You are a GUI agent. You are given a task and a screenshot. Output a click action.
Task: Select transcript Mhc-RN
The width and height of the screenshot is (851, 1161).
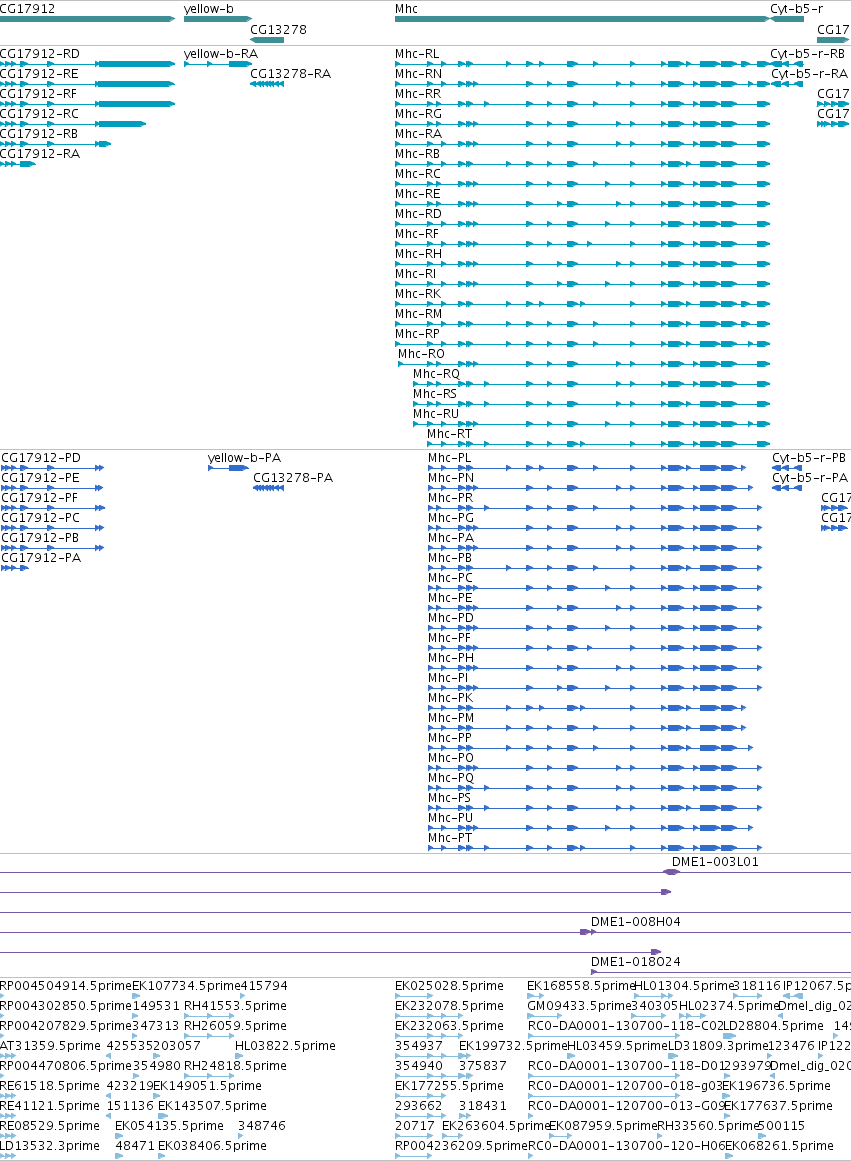pyautogui.click(x=418, y=74)
